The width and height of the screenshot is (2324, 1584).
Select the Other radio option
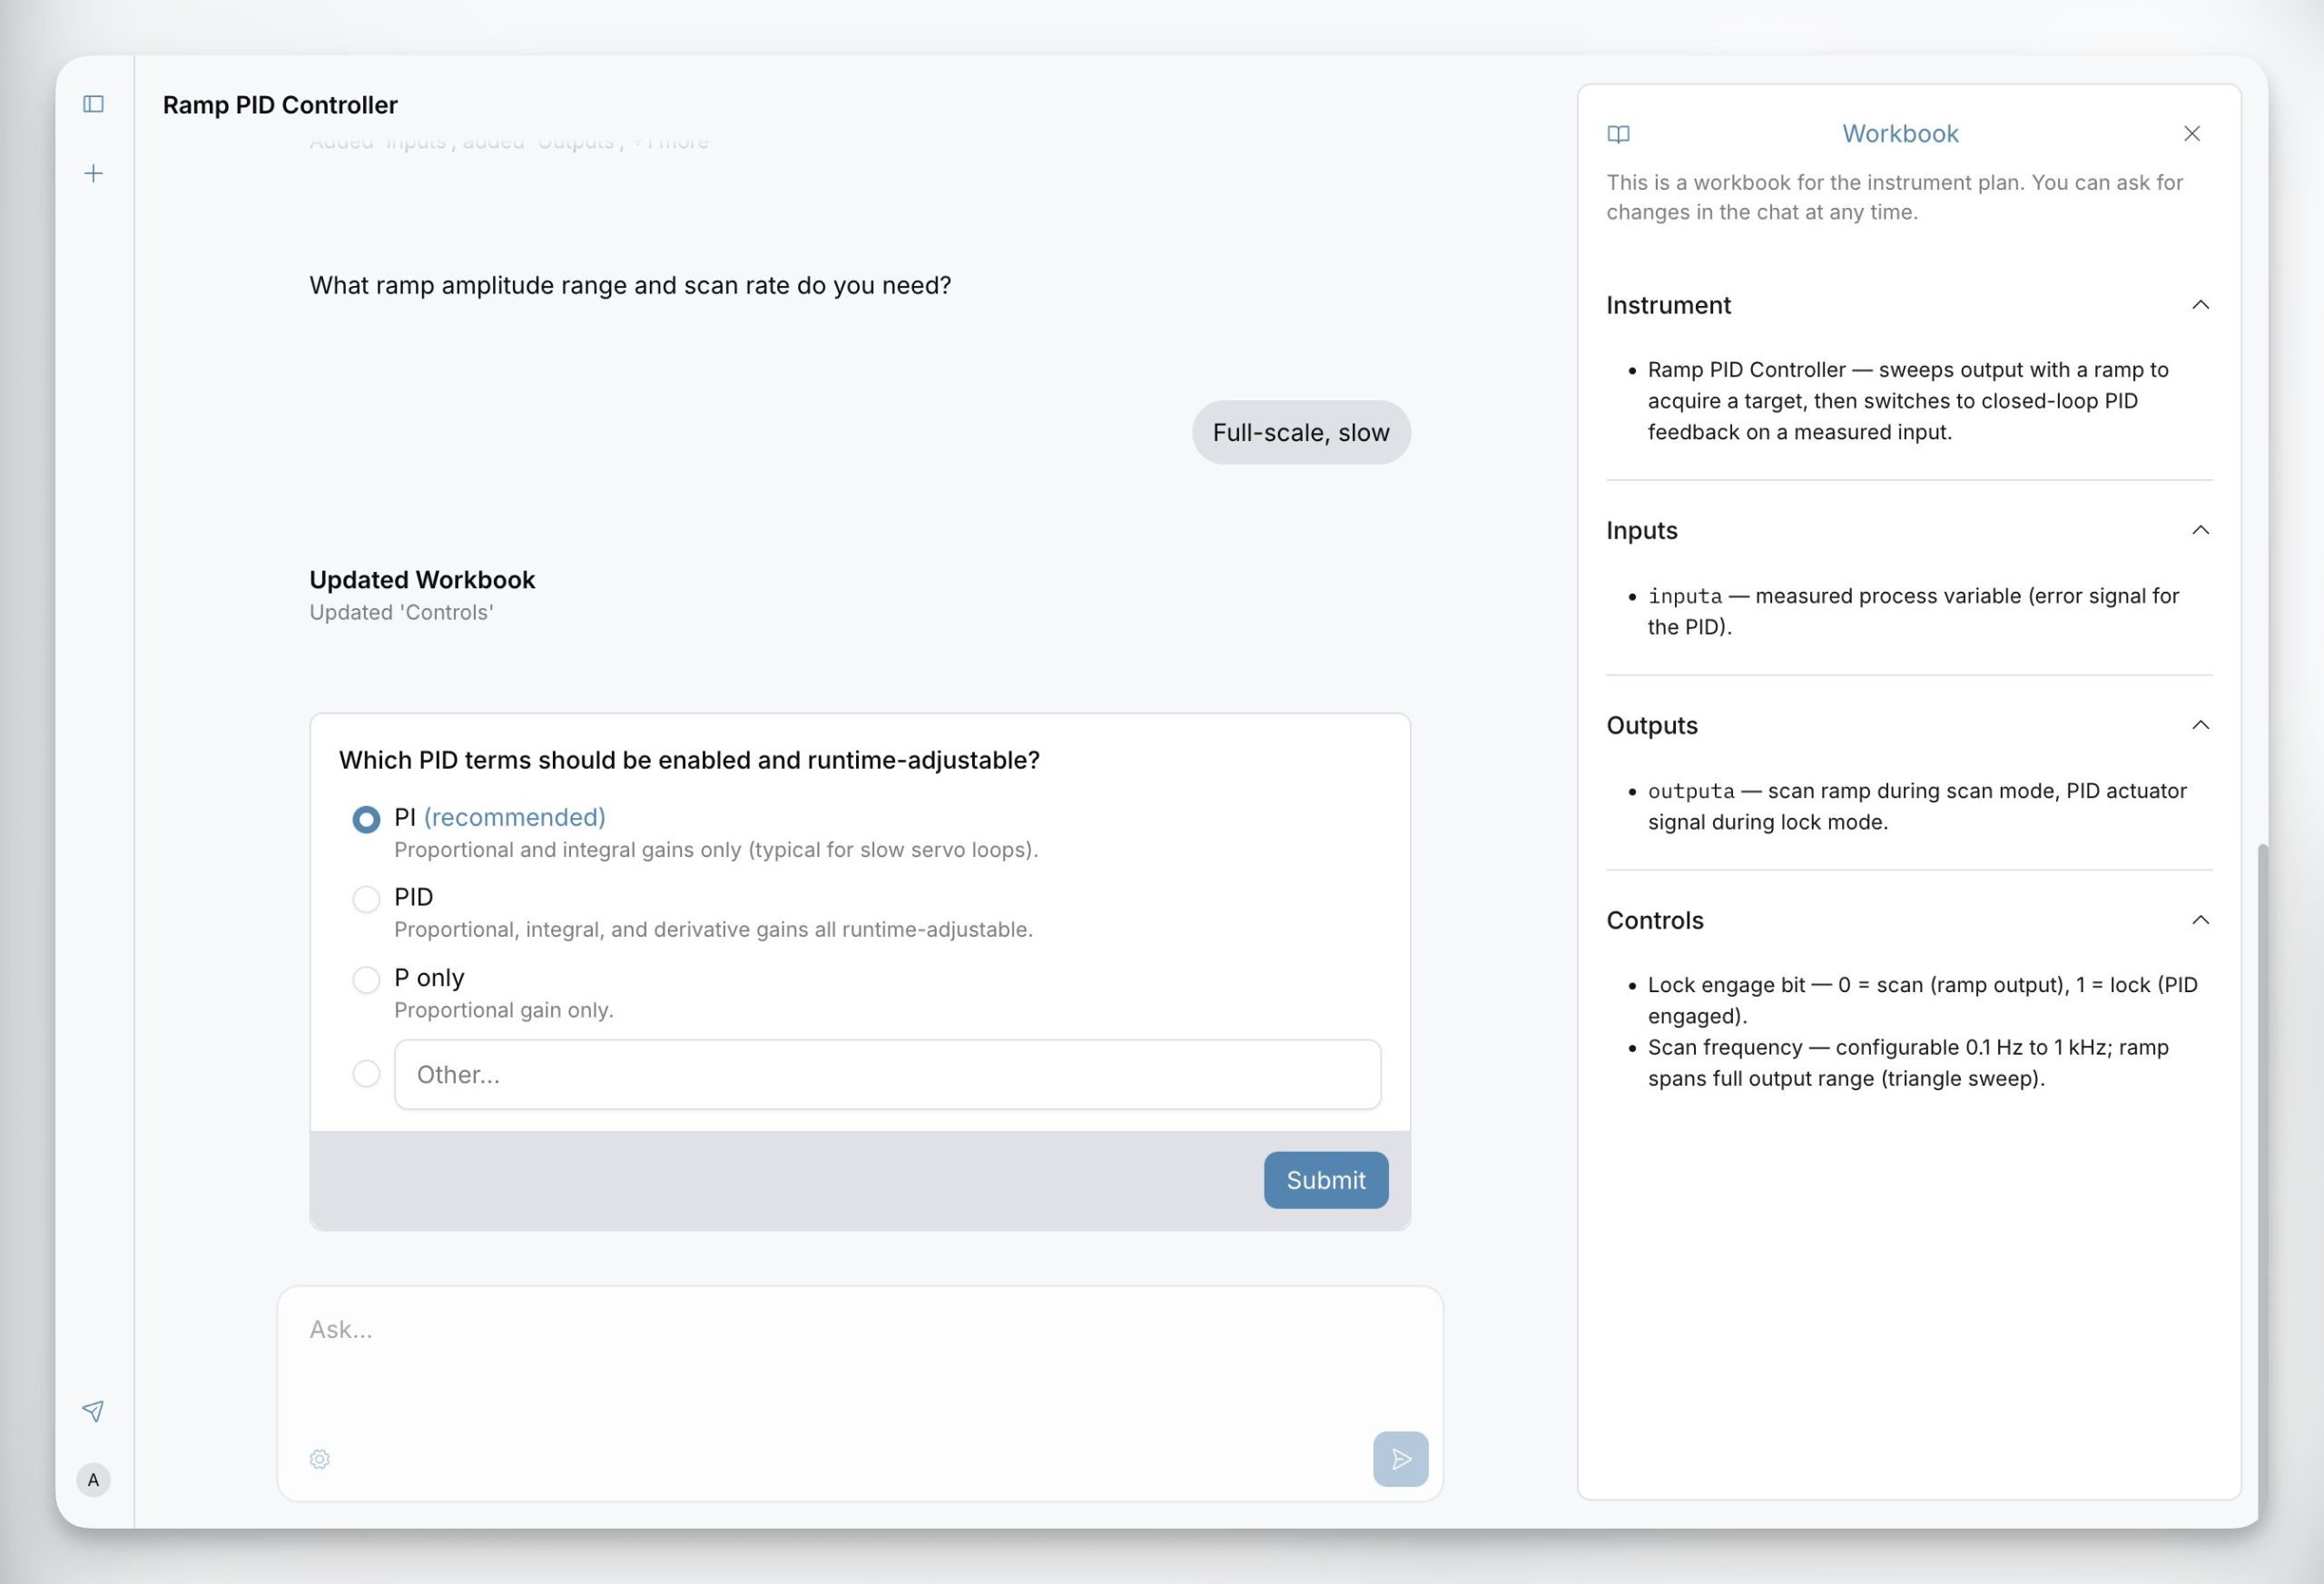pos(366,1074)
